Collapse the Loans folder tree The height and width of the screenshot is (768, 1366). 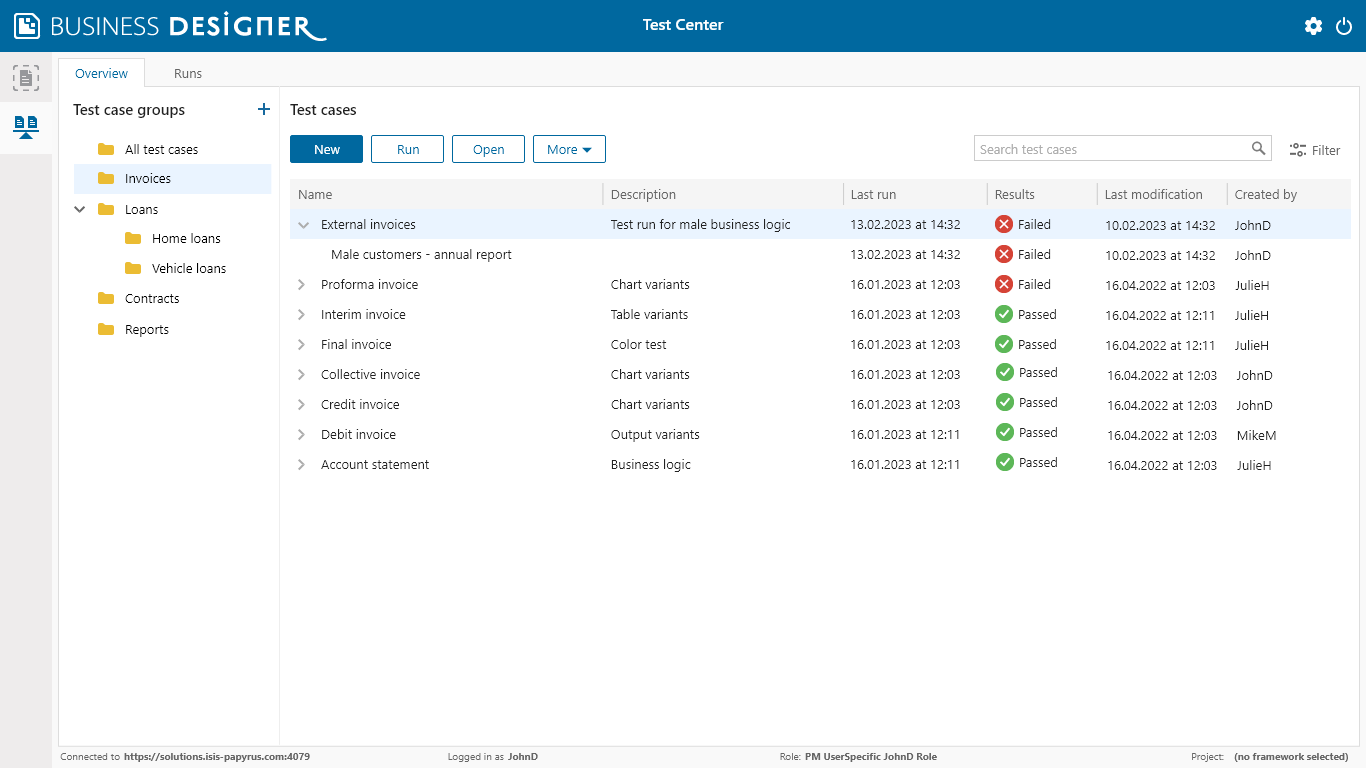coord(81,209)
